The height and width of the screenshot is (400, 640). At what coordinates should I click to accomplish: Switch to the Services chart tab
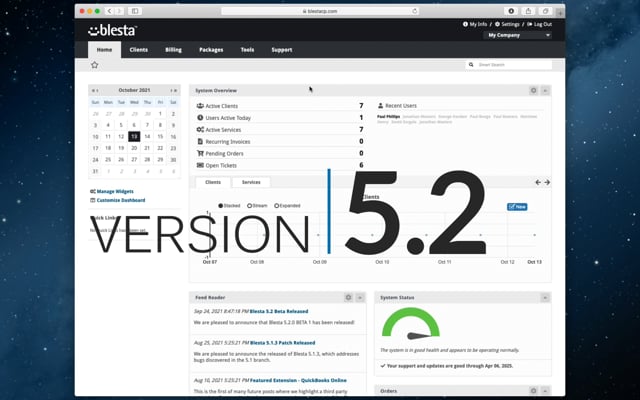coord(251,182)
